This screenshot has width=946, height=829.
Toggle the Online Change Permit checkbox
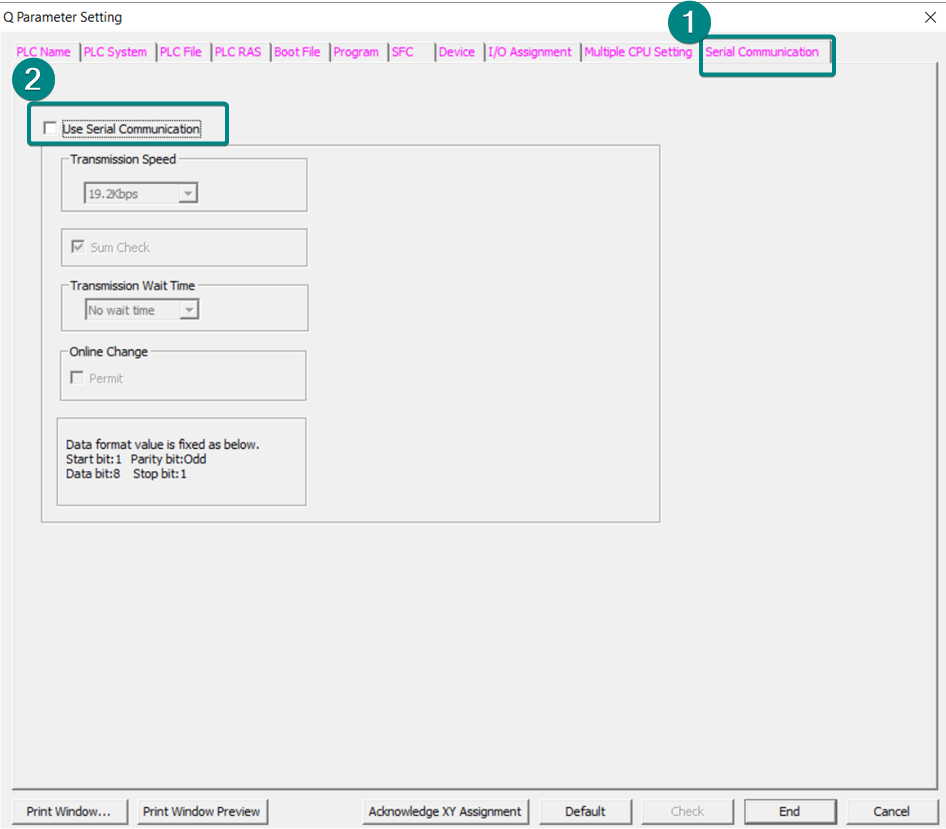(x=78, y=378)
